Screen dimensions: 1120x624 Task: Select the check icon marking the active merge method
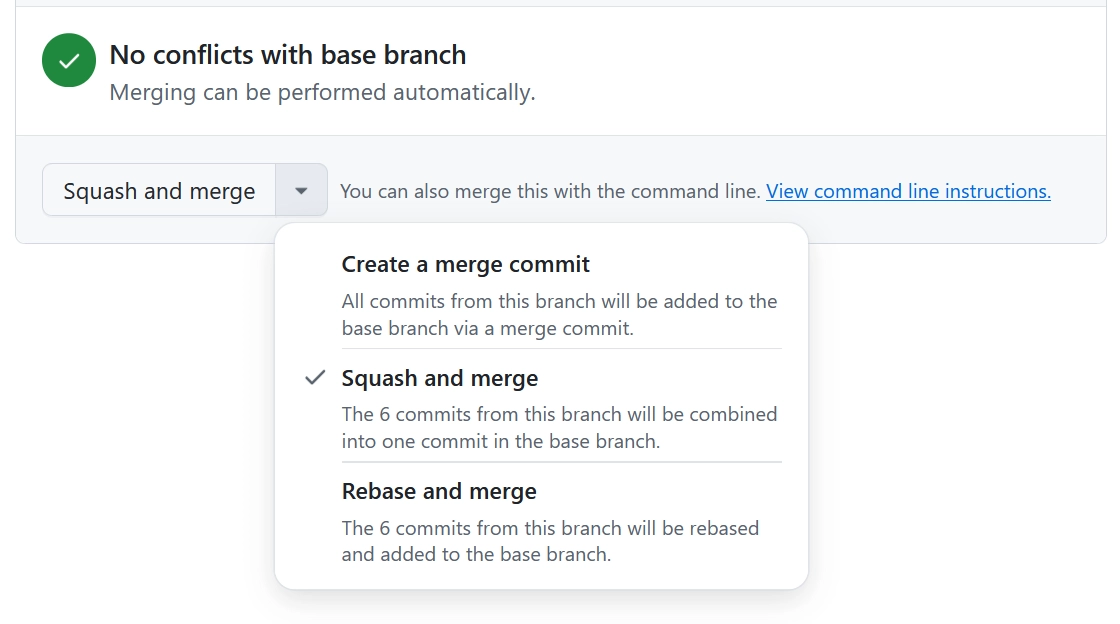click(x=314, y=378)
